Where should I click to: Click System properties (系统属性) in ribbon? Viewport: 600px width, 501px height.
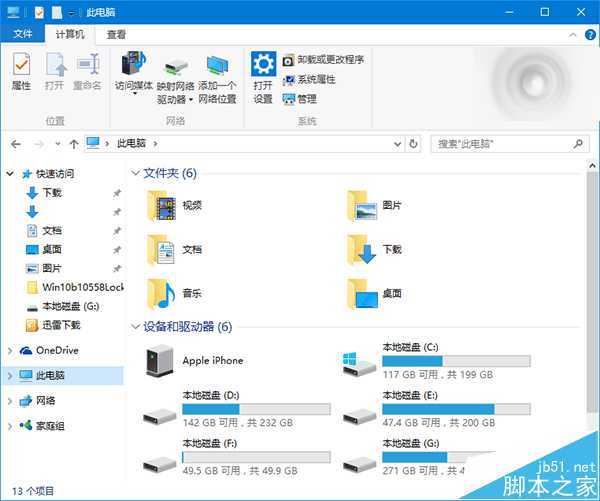coord(309,80)
